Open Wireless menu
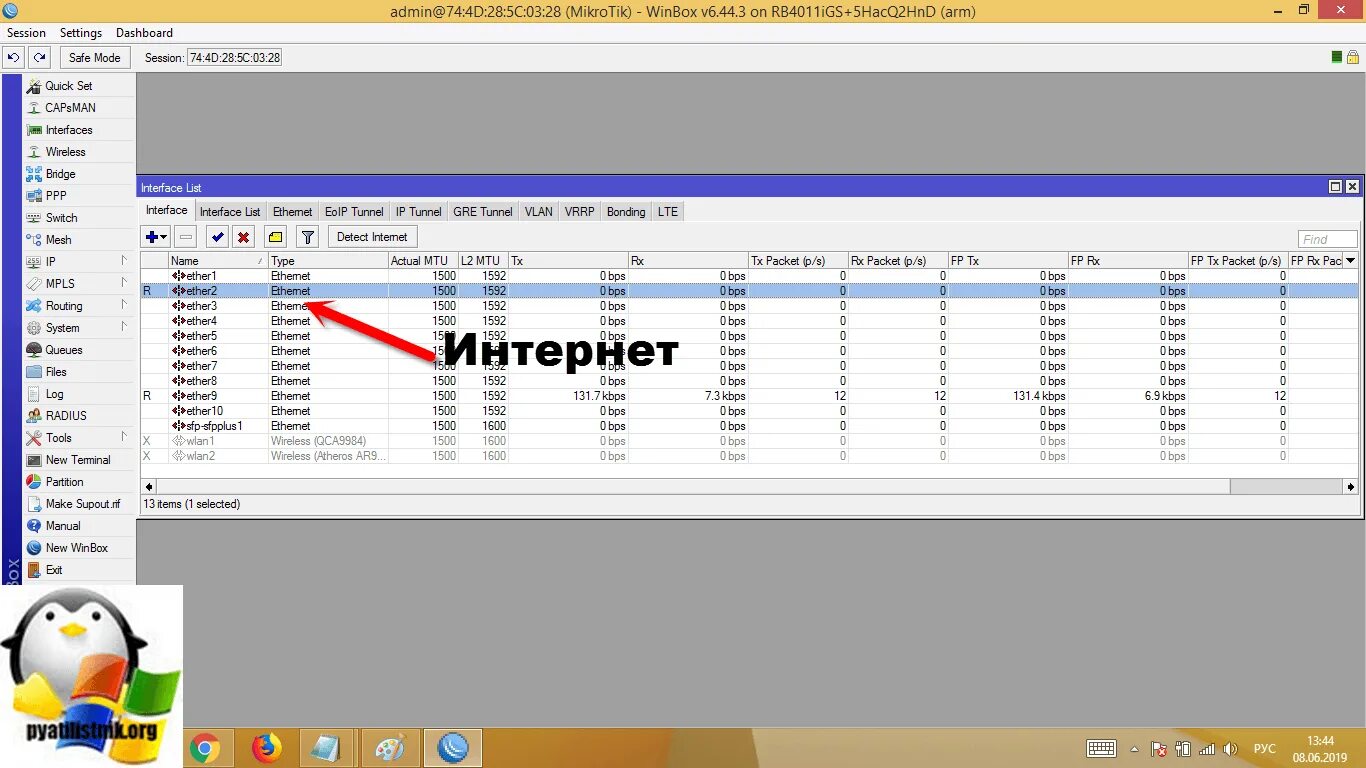1366x768 pixels. coord(66,152)
